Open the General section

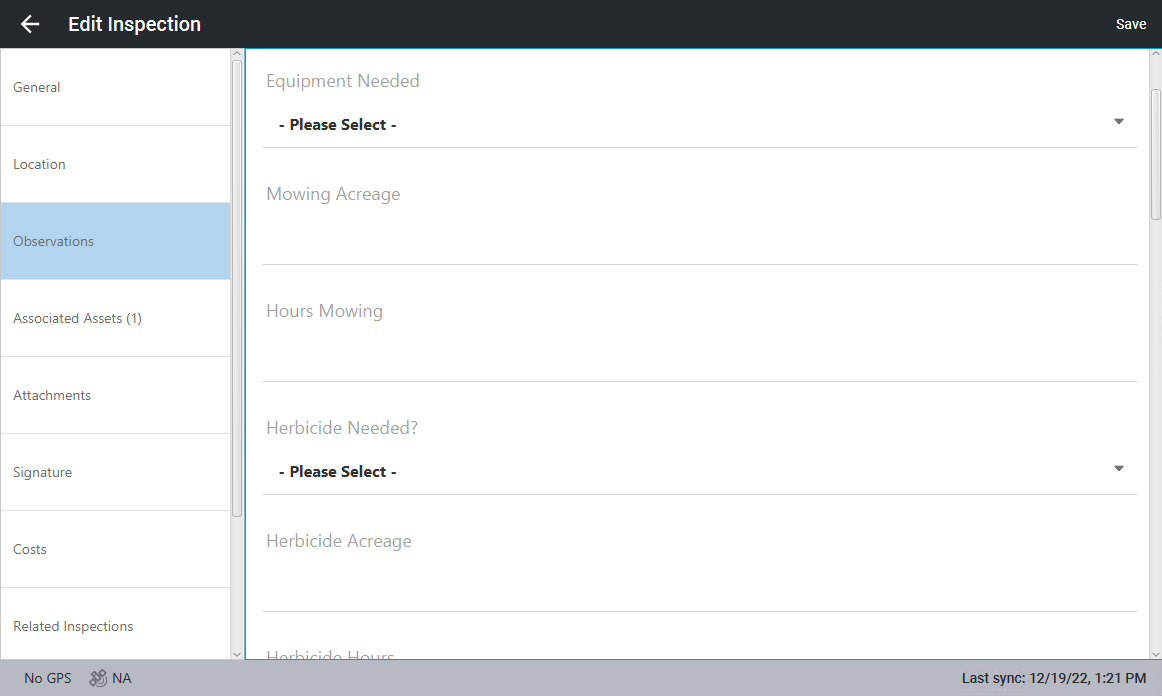tap(115, 87)
